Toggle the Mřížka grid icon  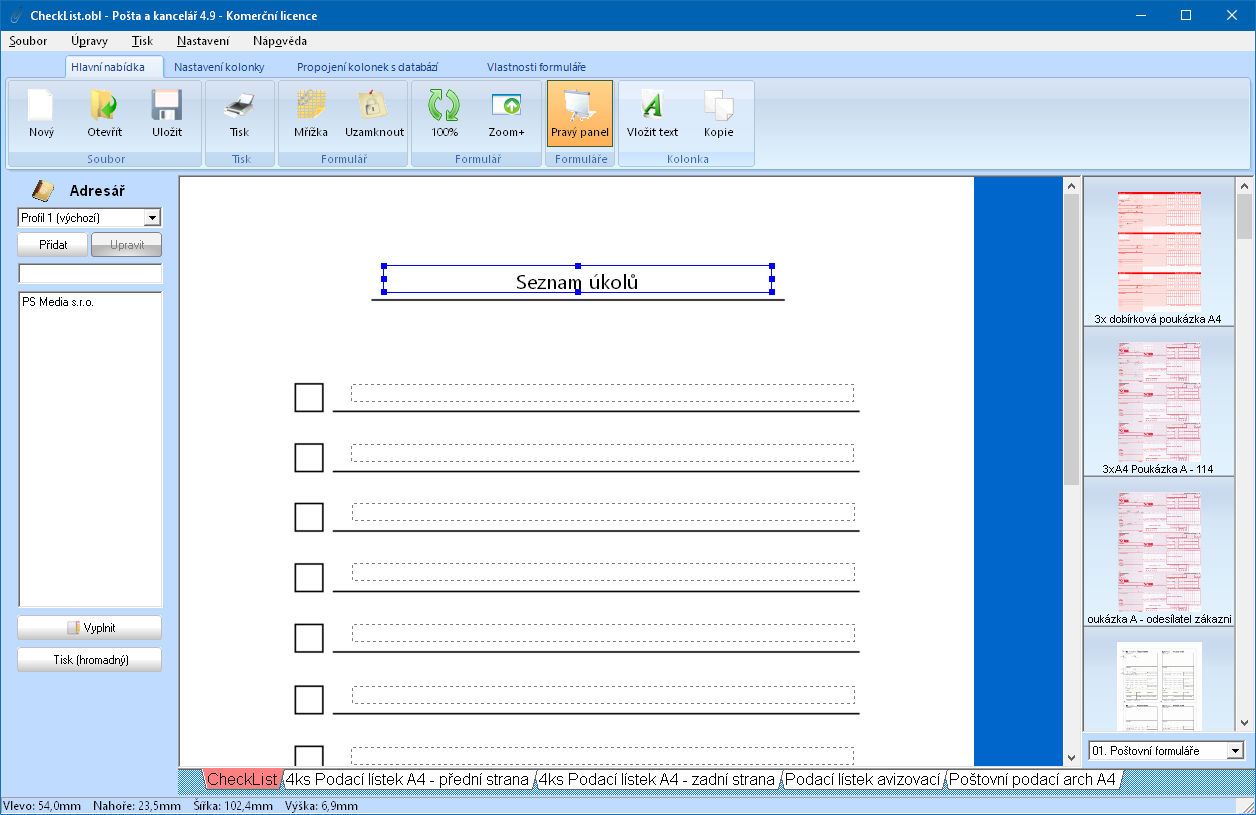(x=311, y=107)
